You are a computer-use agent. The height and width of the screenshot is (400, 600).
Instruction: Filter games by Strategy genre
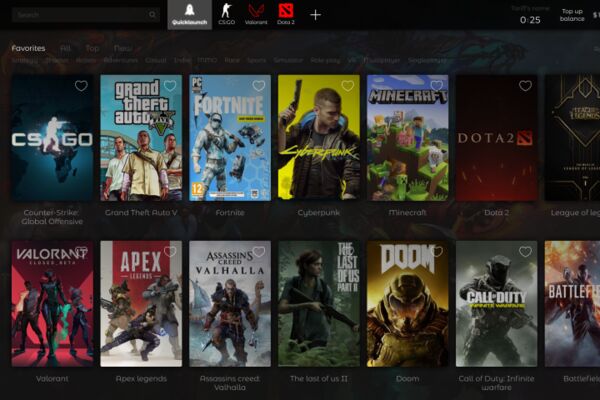pos(25,60)
